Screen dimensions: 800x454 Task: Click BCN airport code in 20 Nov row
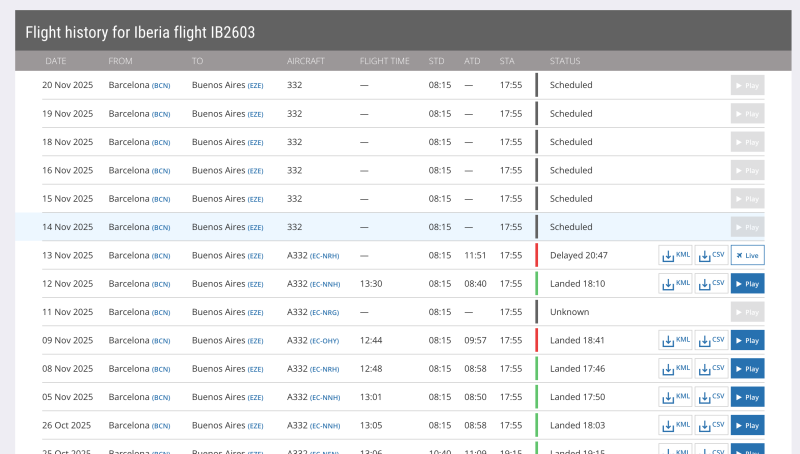pyautogui.click(x=161, y=86)
